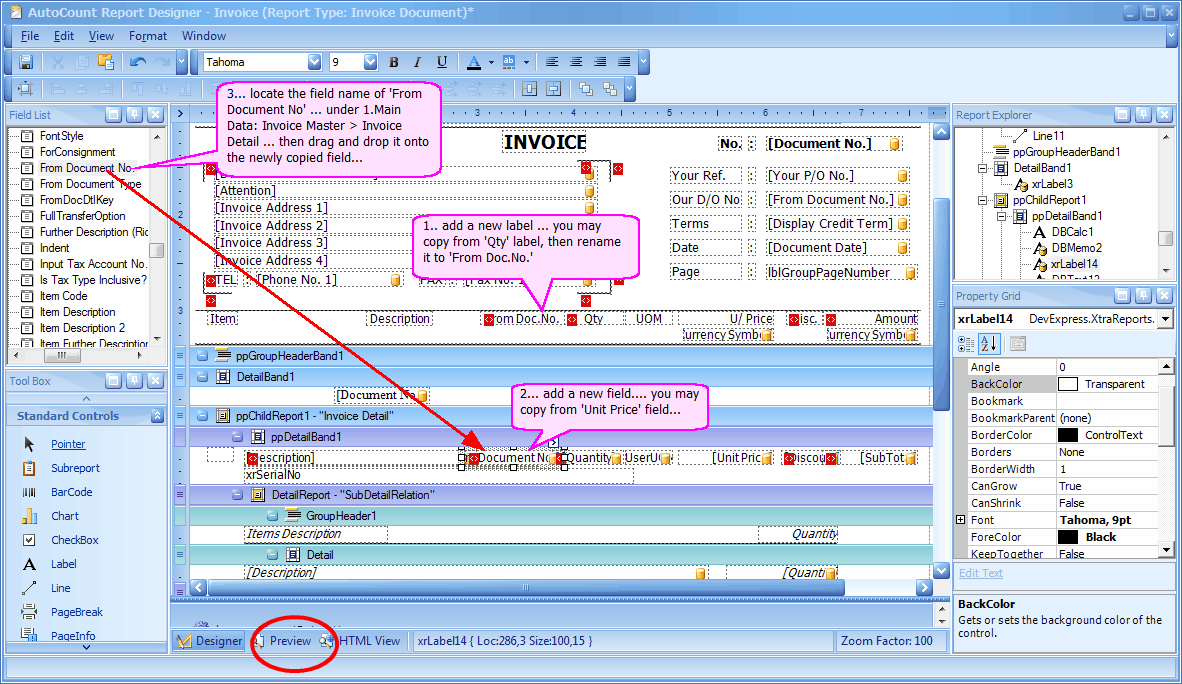The width and height of the screenshot is (1182, 684).
Task: Switch to the Designer tab
Action: click(x=209, y=641)
